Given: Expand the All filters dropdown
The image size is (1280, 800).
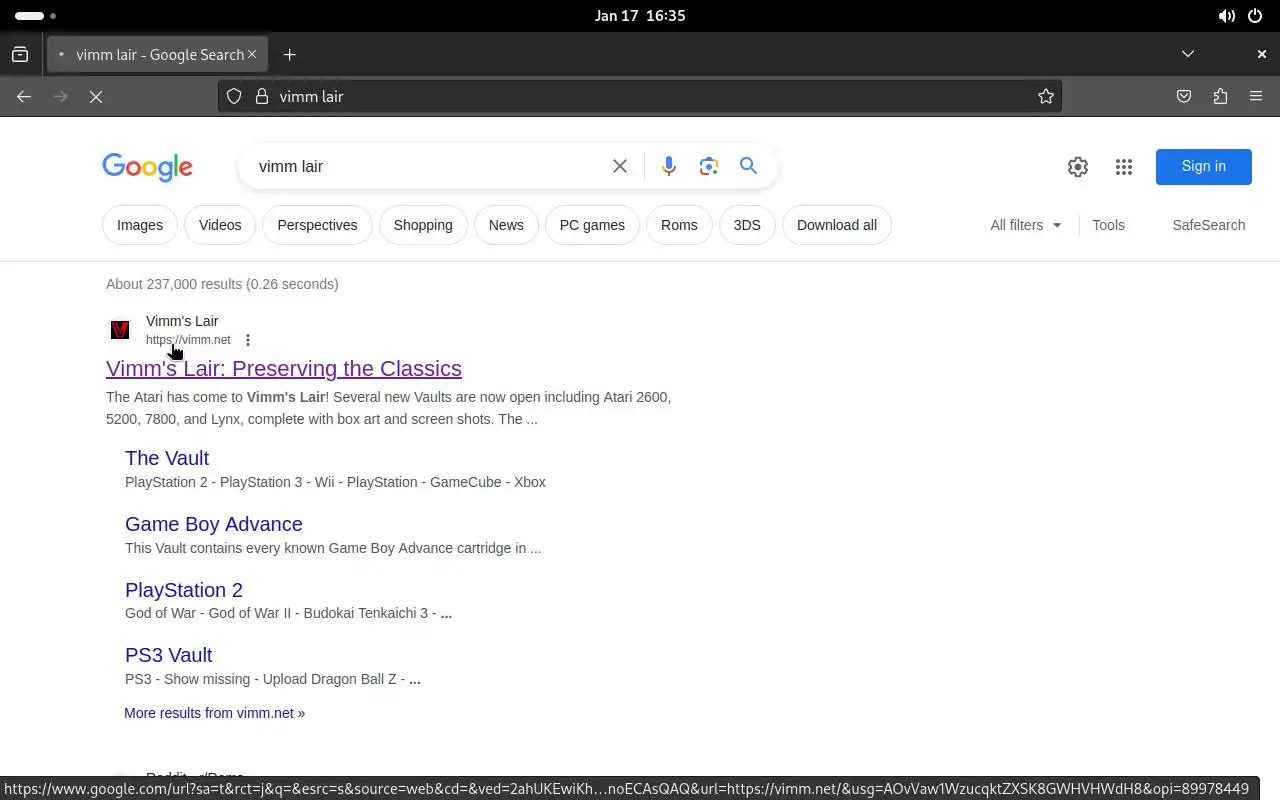Looking at the screenshot, I should (1026, 225).
